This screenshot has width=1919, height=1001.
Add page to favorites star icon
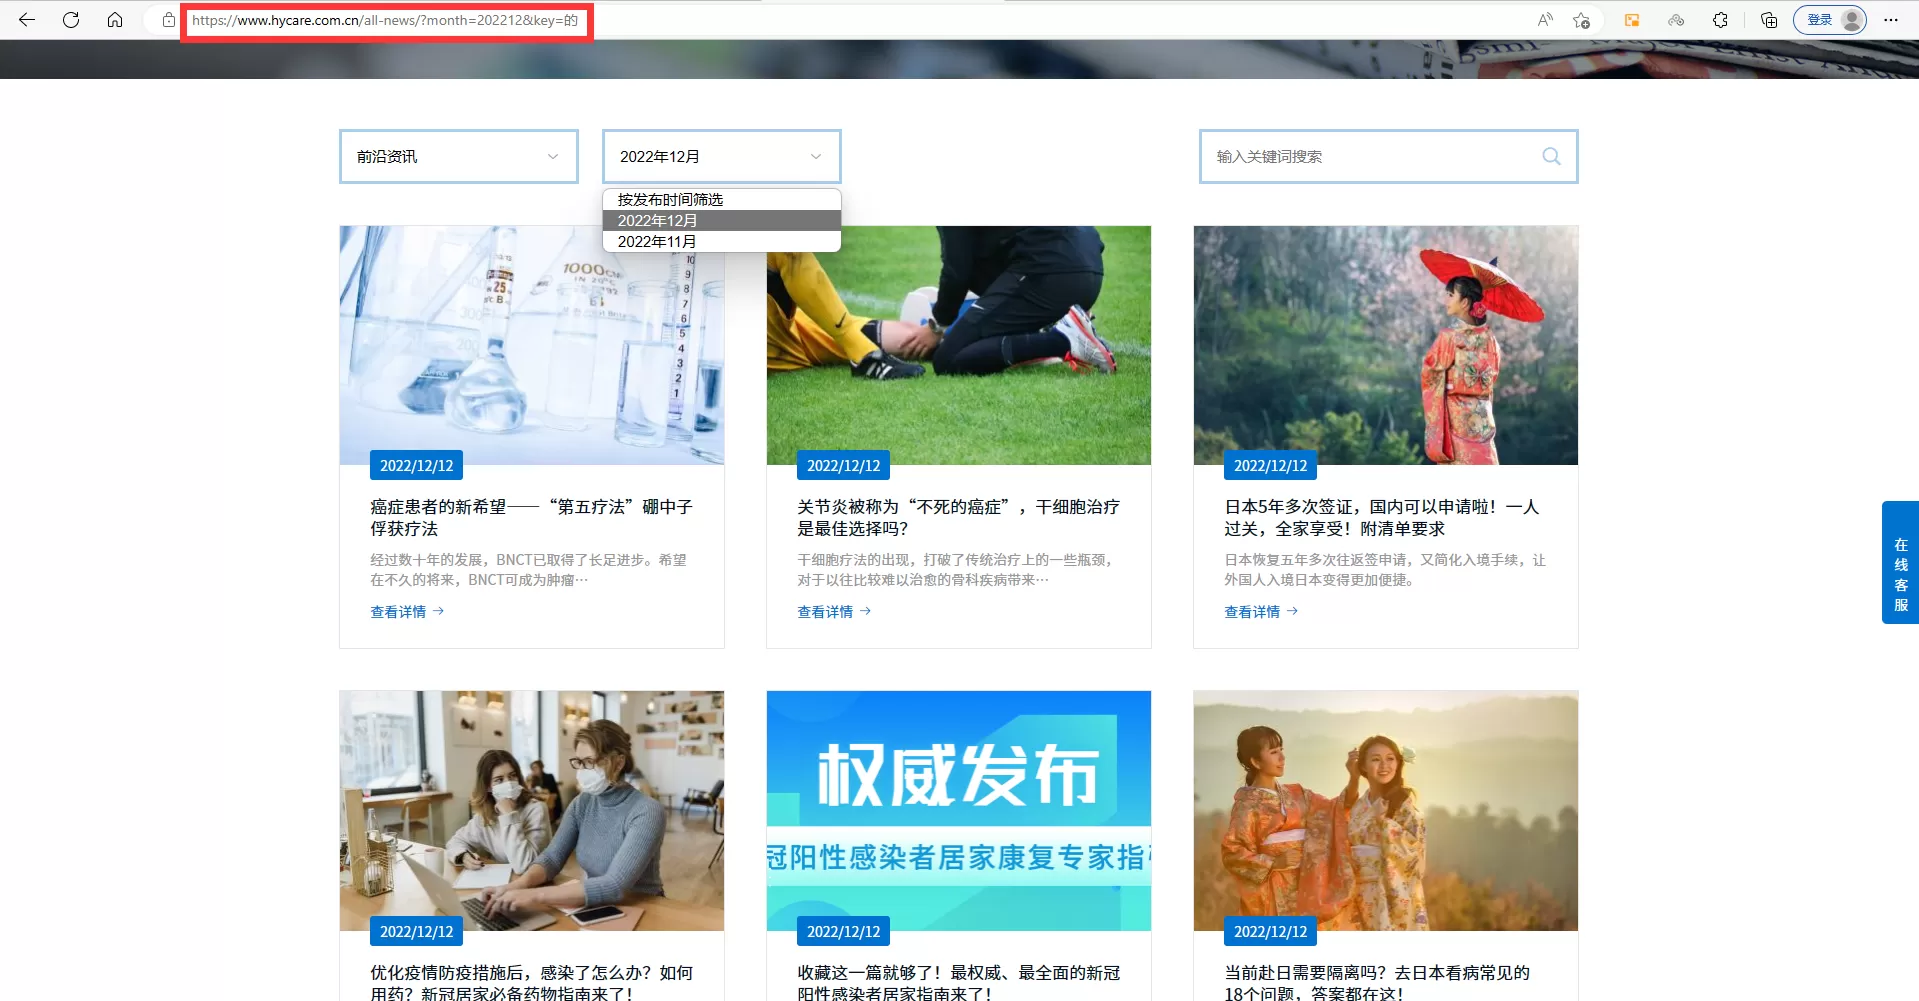click(1581, 20)
